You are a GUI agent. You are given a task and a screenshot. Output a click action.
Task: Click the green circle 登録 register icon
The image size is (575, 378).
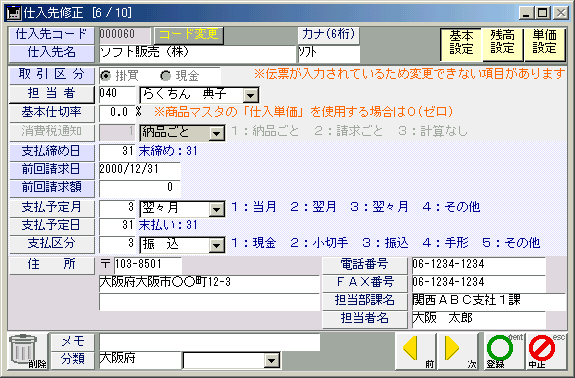(x=503, y=351)
